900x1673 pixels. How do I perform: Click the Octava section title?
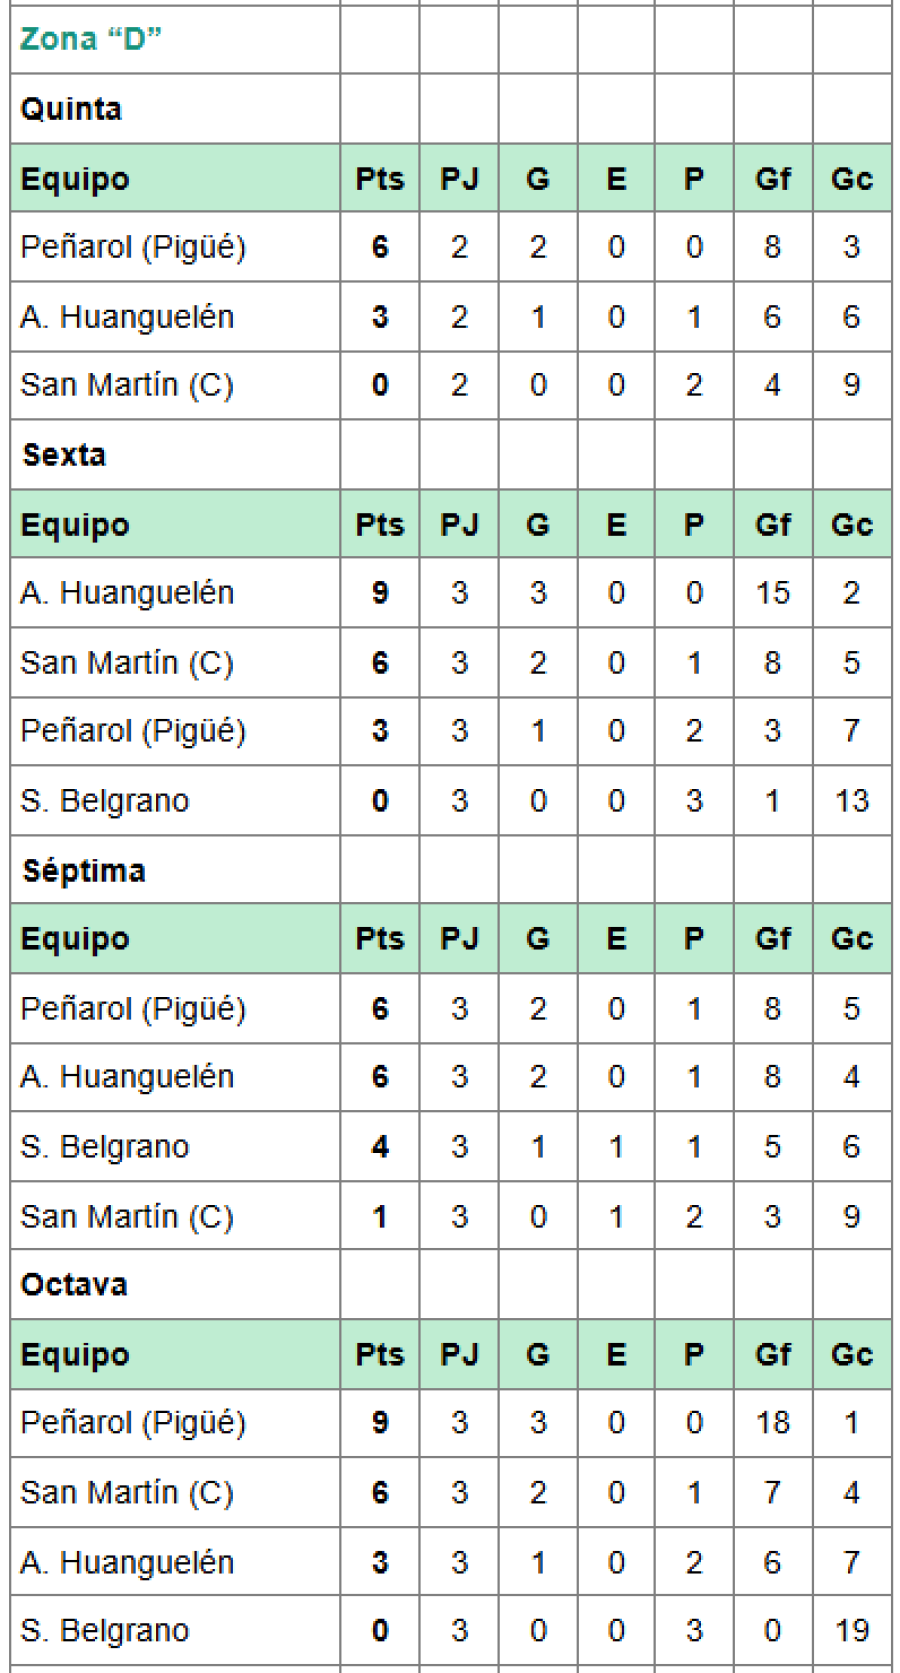coord(74,1285)
